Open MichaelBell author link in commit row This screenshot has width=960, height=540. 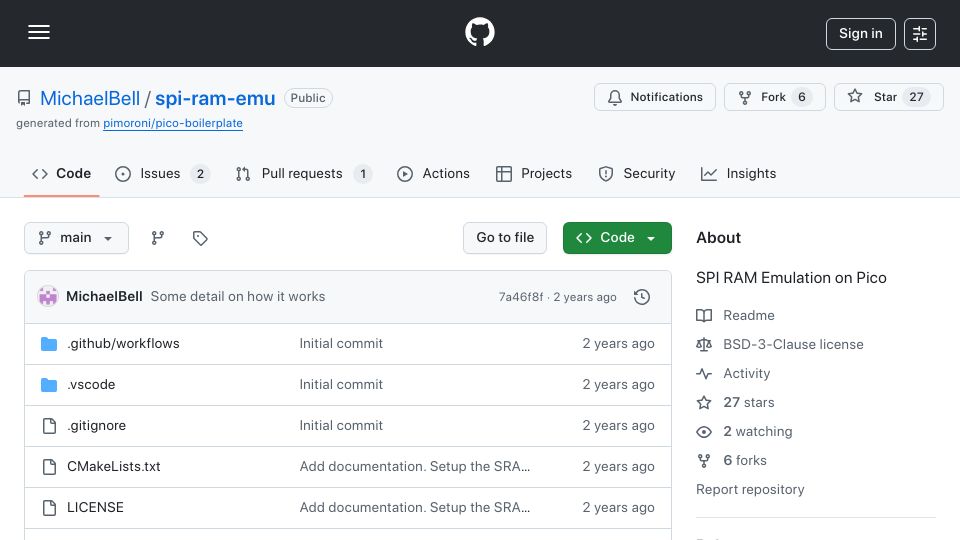pos(104,296)
